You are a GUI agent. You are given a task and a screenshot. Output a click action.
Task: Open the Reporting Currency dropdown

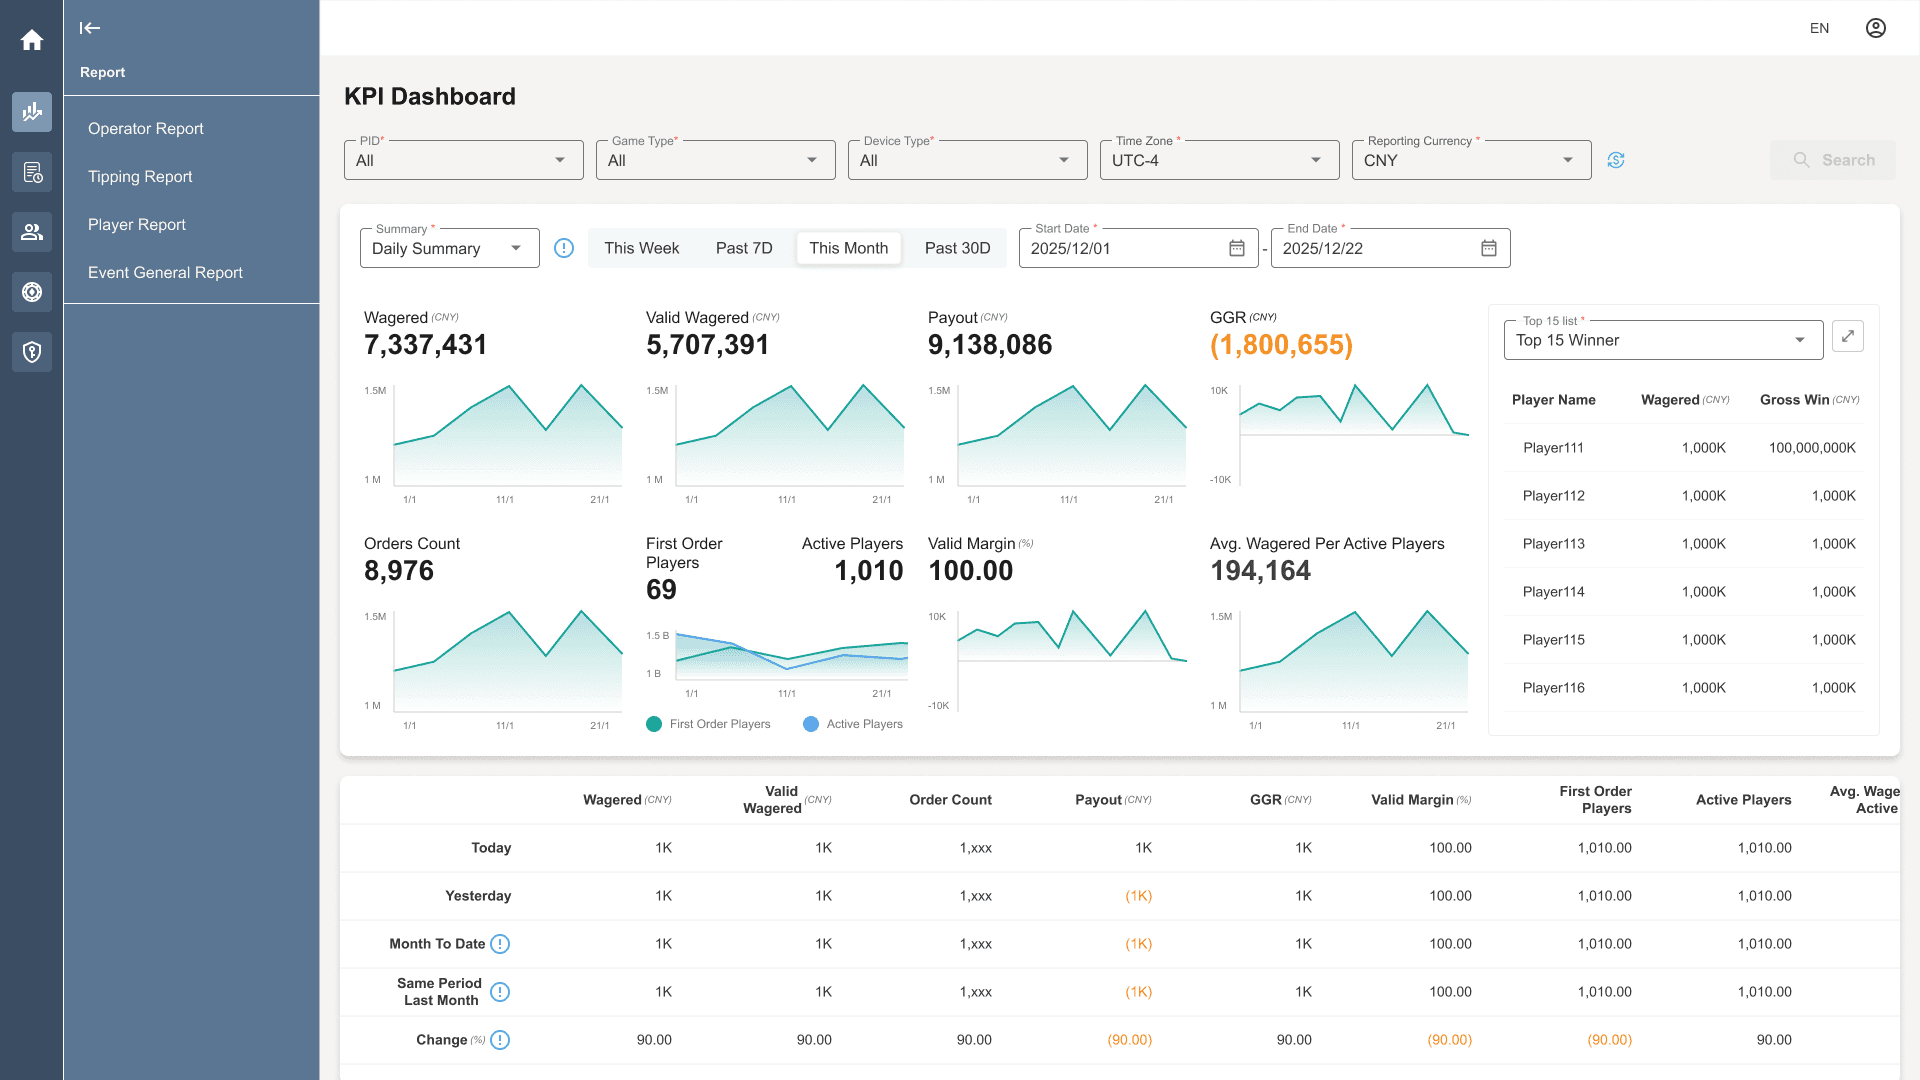1472,160
